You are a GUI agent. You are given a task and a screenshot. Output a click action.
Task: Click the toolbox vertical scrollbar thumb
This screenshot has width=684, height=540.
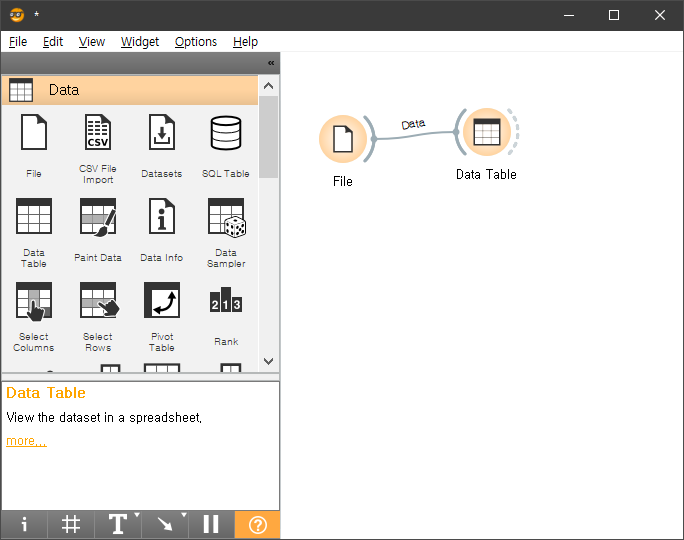[x=269, y=137]
